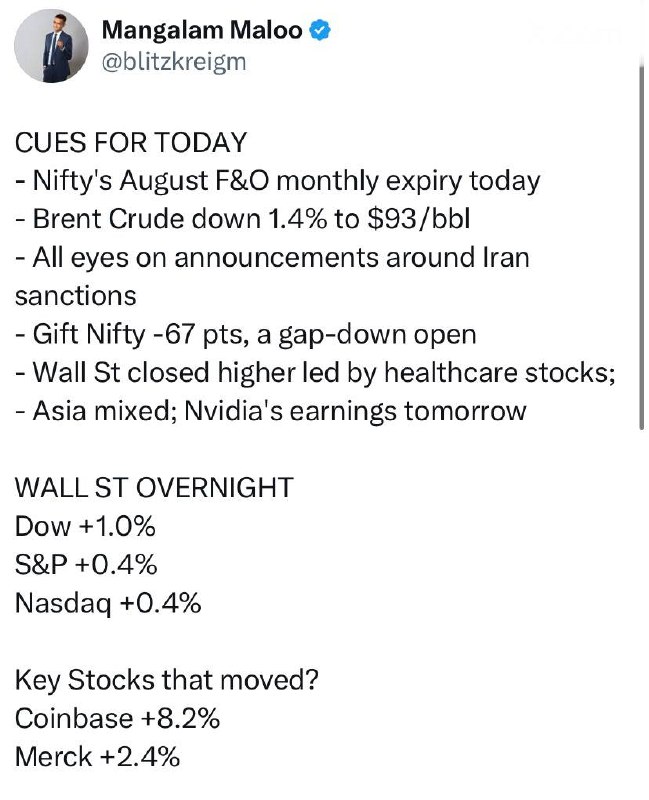Click the Nifty's August F&O expiry line

tap(278, 181)
